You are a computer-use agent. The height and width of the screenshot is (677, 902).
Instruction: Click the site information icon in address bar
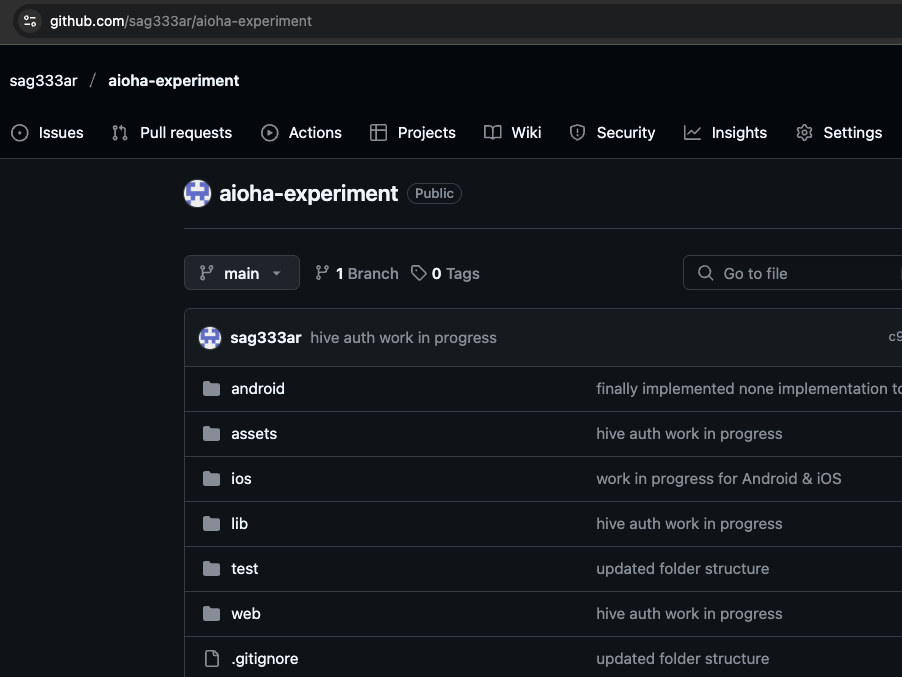click(x=30, y=21)
